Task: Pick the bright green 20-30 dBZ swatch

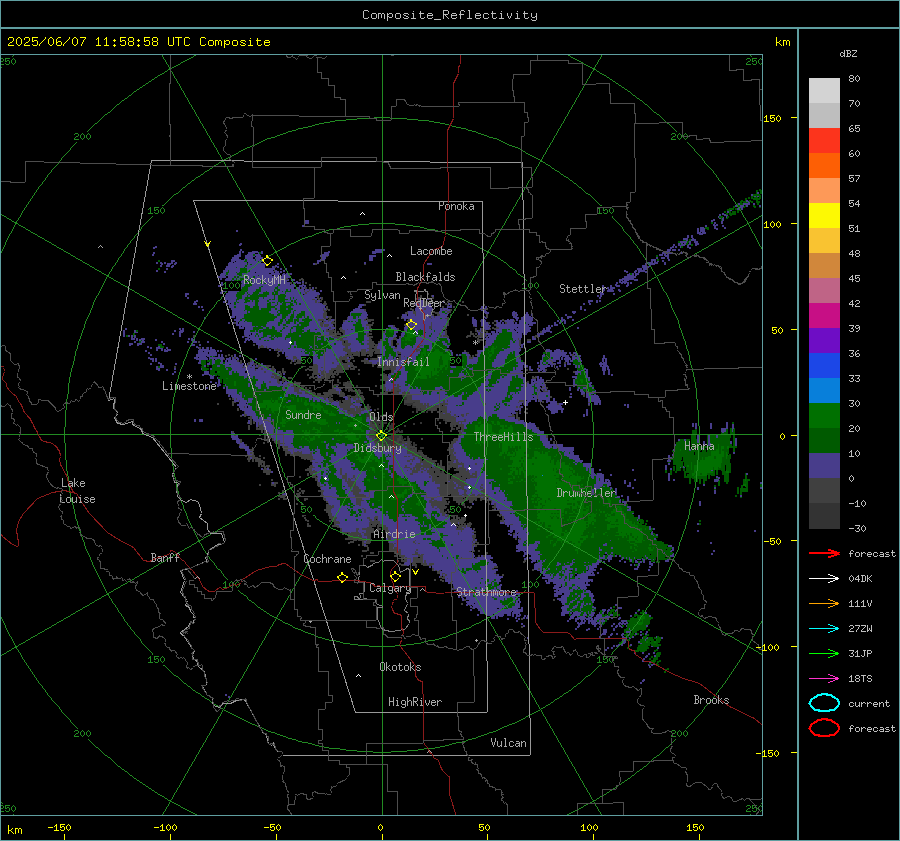Action: tap(824, 416)
